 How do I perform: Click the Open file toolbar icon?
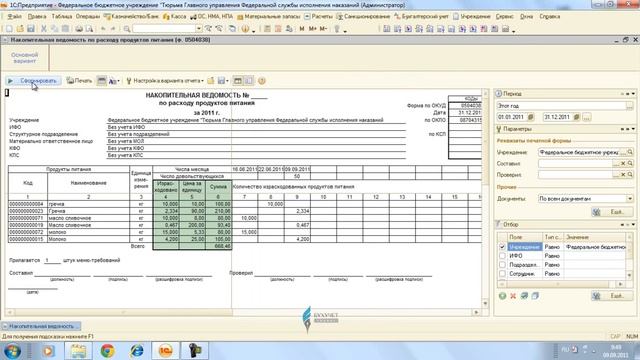coord(20,29)
